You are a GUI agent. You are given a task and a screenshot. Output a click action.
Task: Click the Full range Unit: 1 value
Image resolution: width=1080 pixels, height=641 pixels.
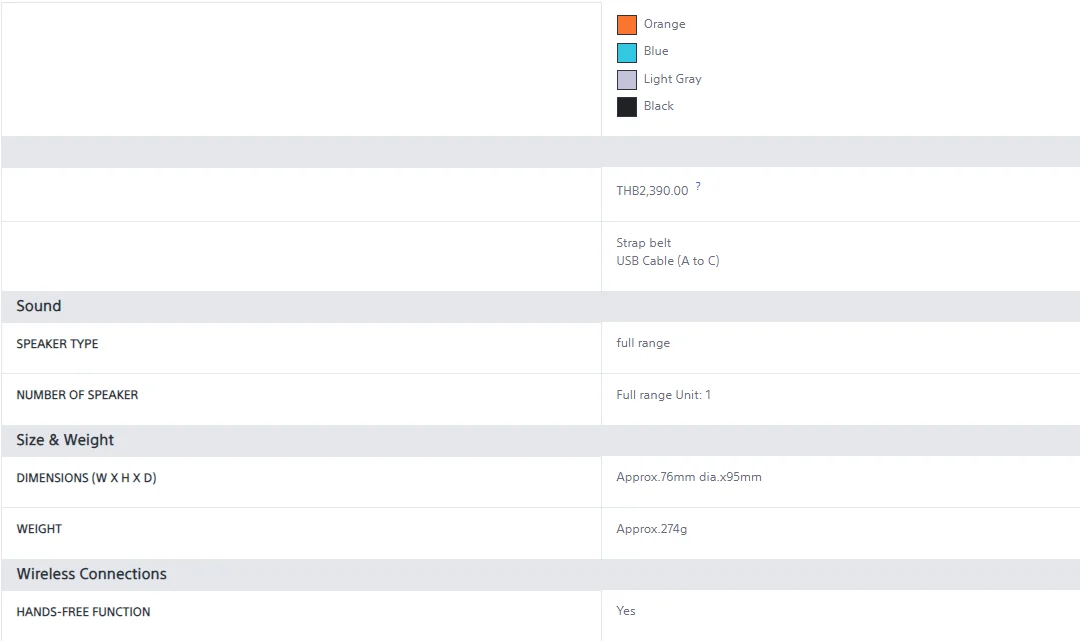click(663, 395)
